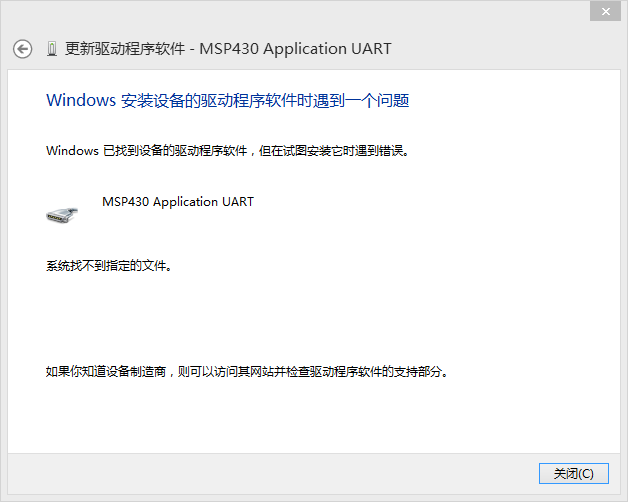Click the blue heading about the driver problem
Image resolution: width=628 pixels, height=502 pixels.
pos(228,100)
